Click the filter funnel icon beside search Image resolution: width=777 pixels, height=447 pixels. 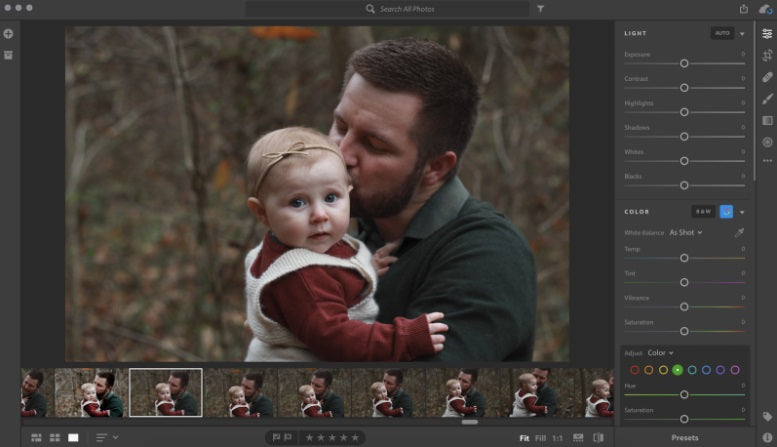(x=541, y=9)
